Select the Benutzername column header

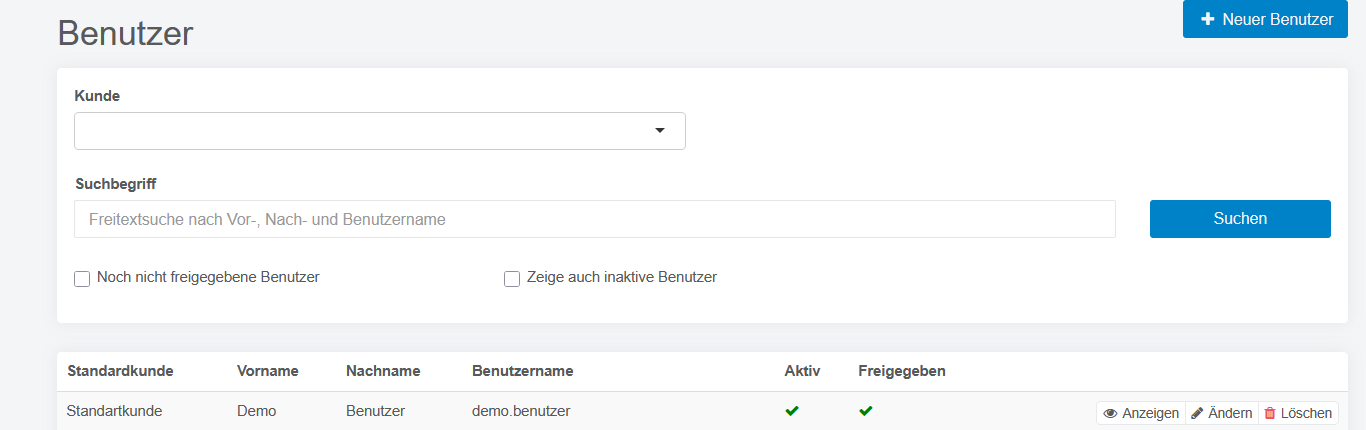[x=522, y=371]
